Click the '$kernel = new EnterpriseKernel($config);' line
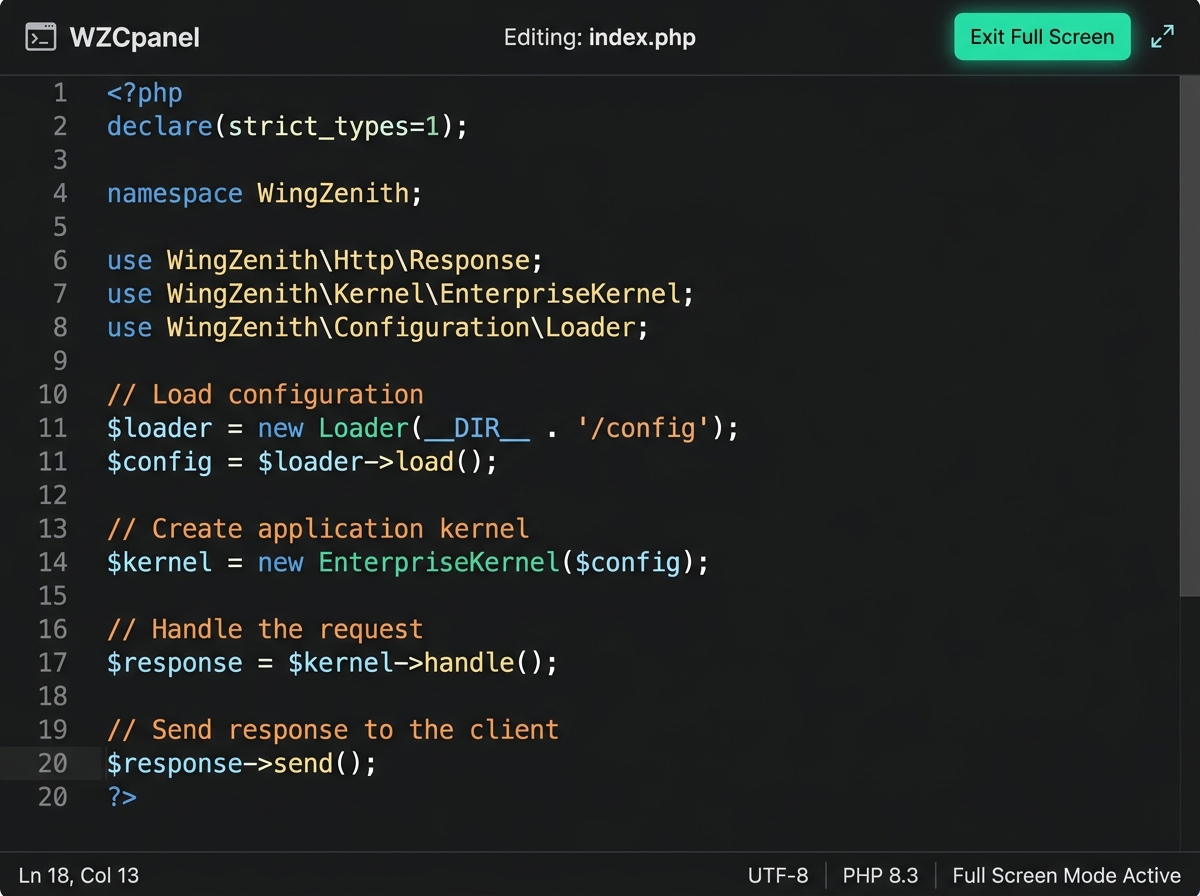This screenshot has height=896, width=1200. coord(408,562)
